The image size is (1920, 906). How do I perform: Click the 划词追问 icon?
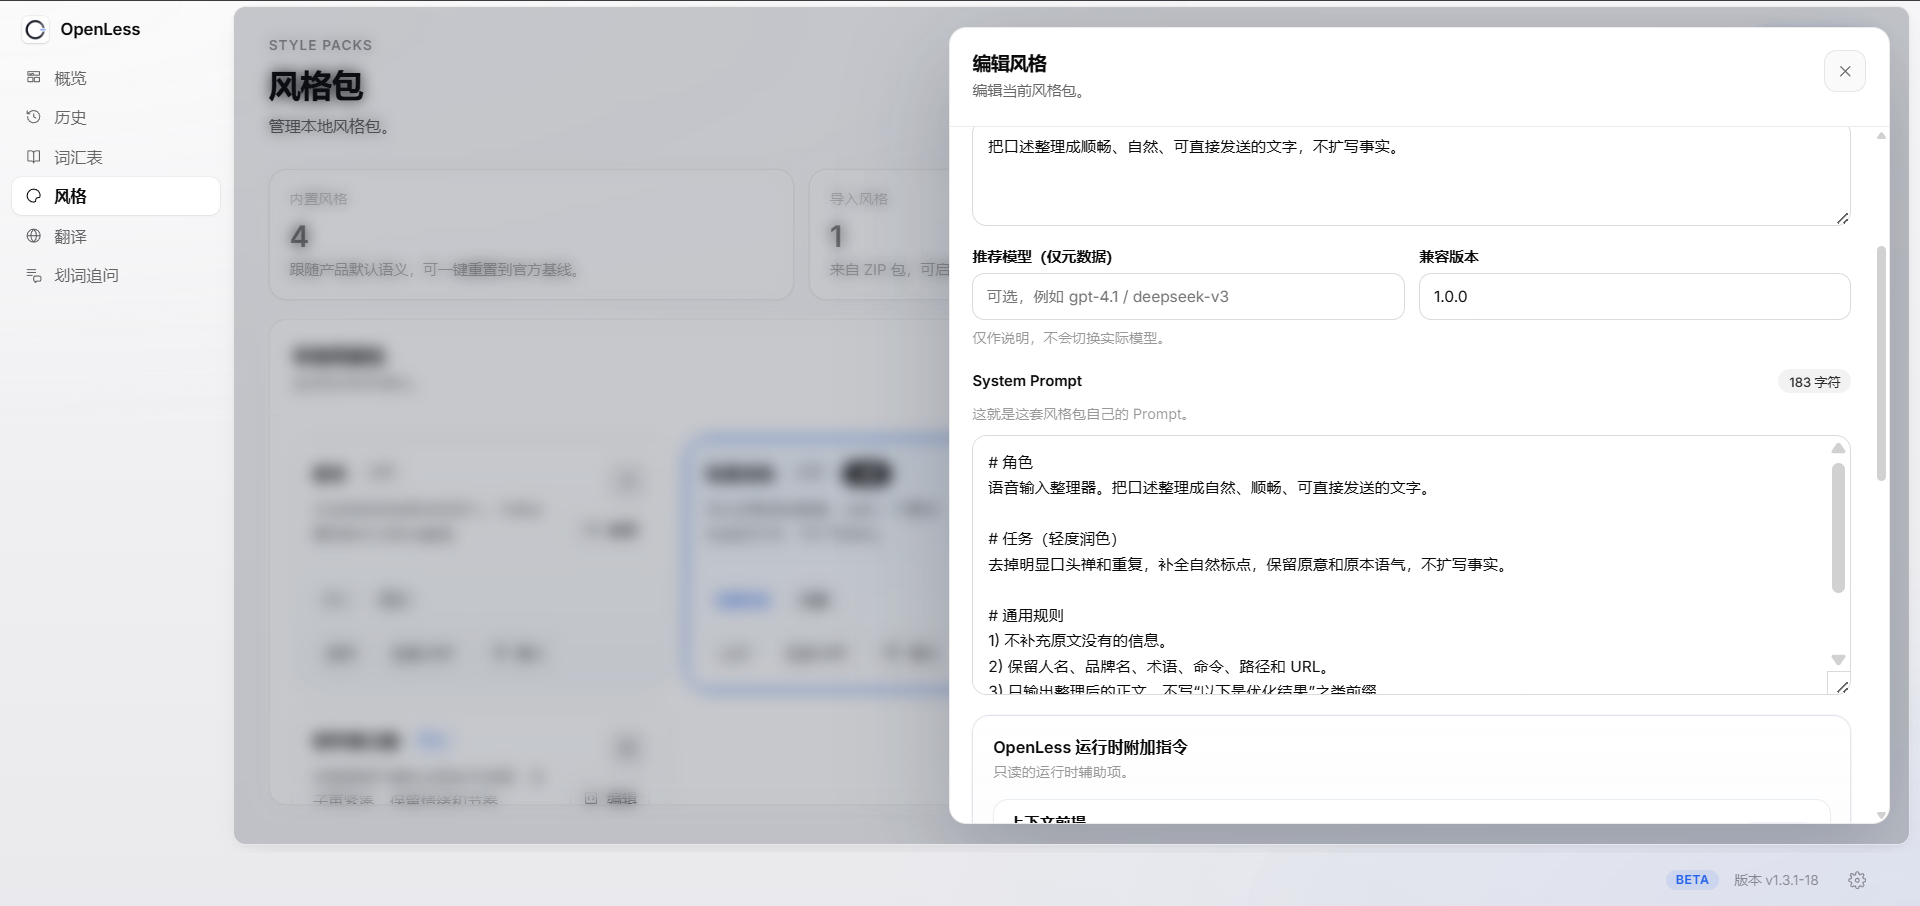point(34,275)
